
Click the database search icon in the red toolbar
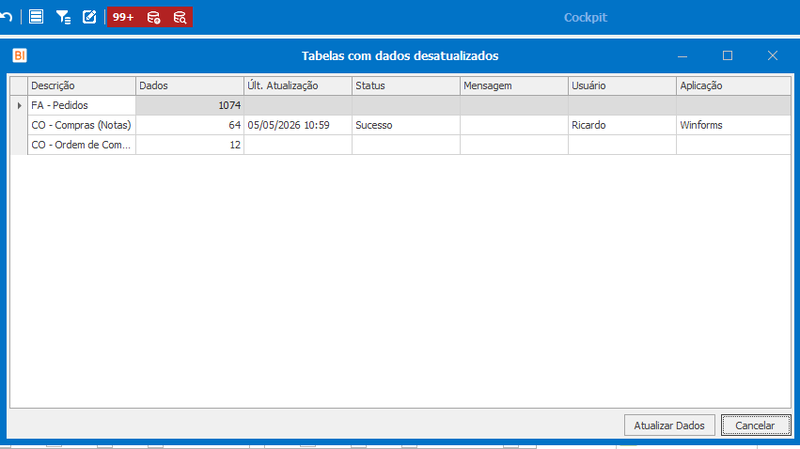180,17
